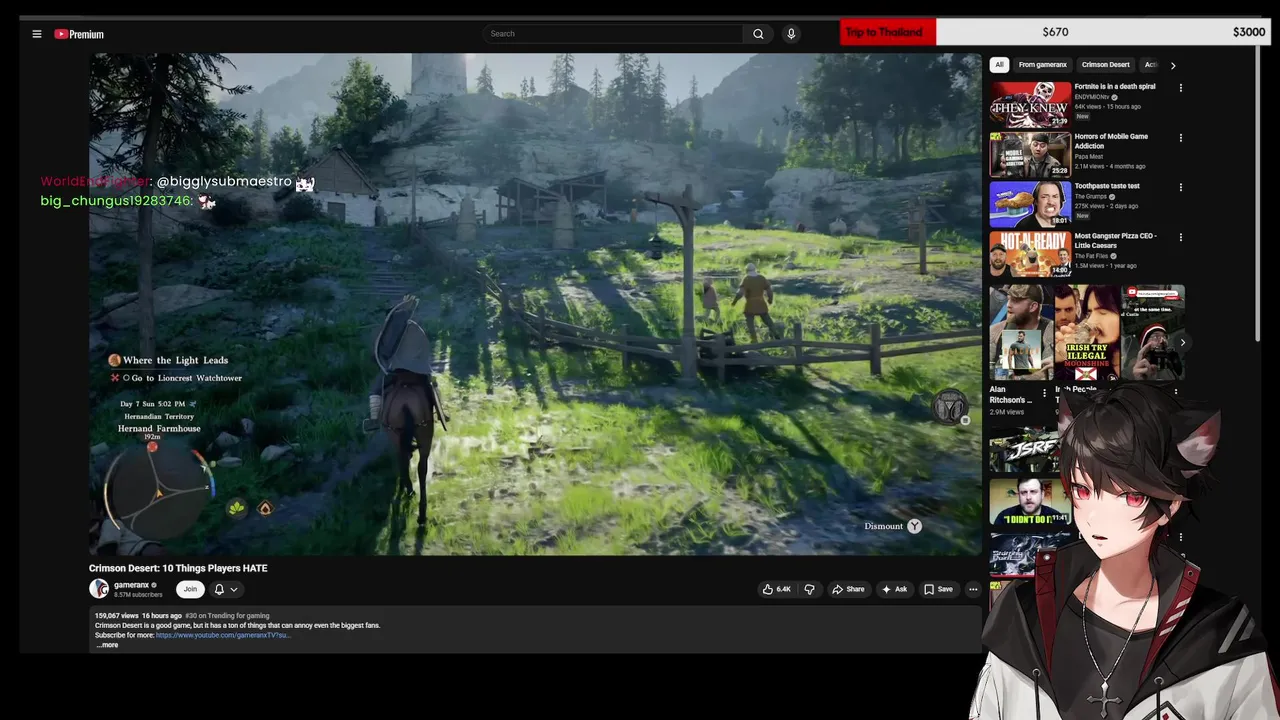Viewport: 1280px width, 720px height.
Task: Share the video
Action: pos(848,589)
